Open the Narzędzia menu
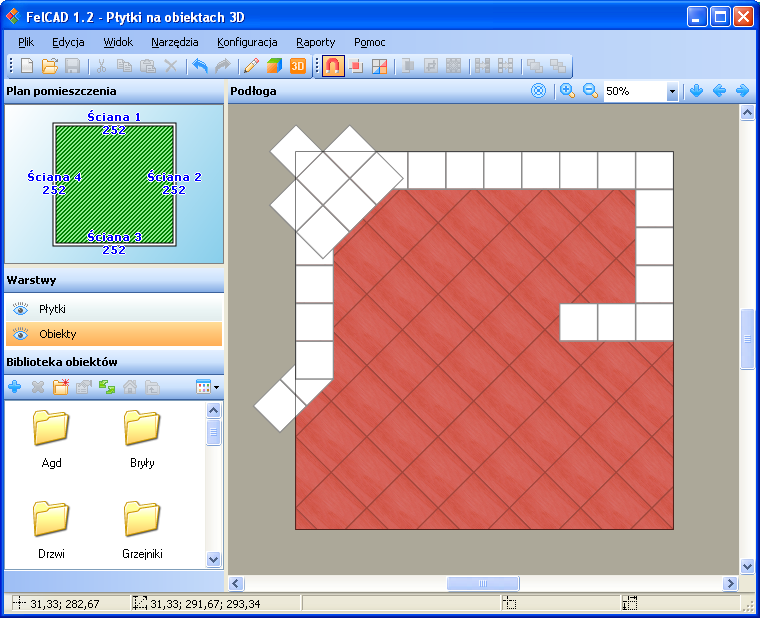The height and width of the screenshot is (618, 760). point(175,42)
